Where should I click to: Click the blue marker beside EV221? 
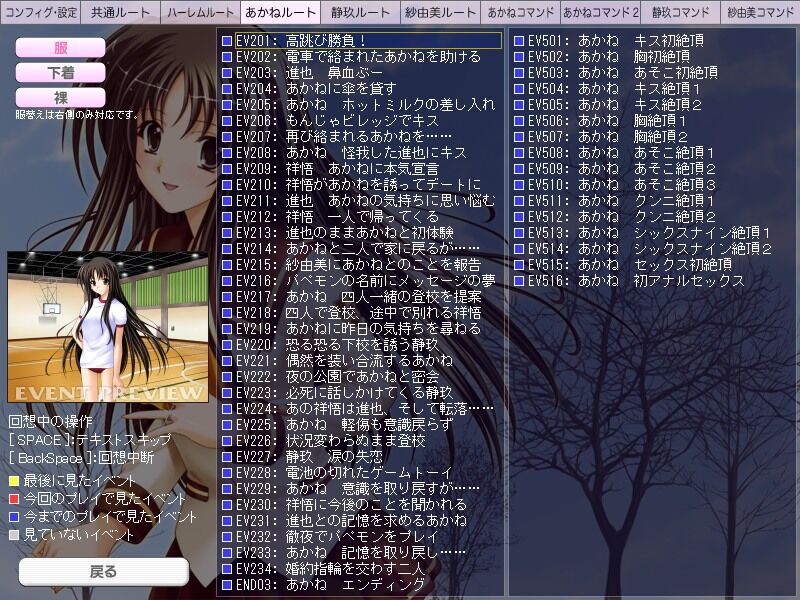227,361
